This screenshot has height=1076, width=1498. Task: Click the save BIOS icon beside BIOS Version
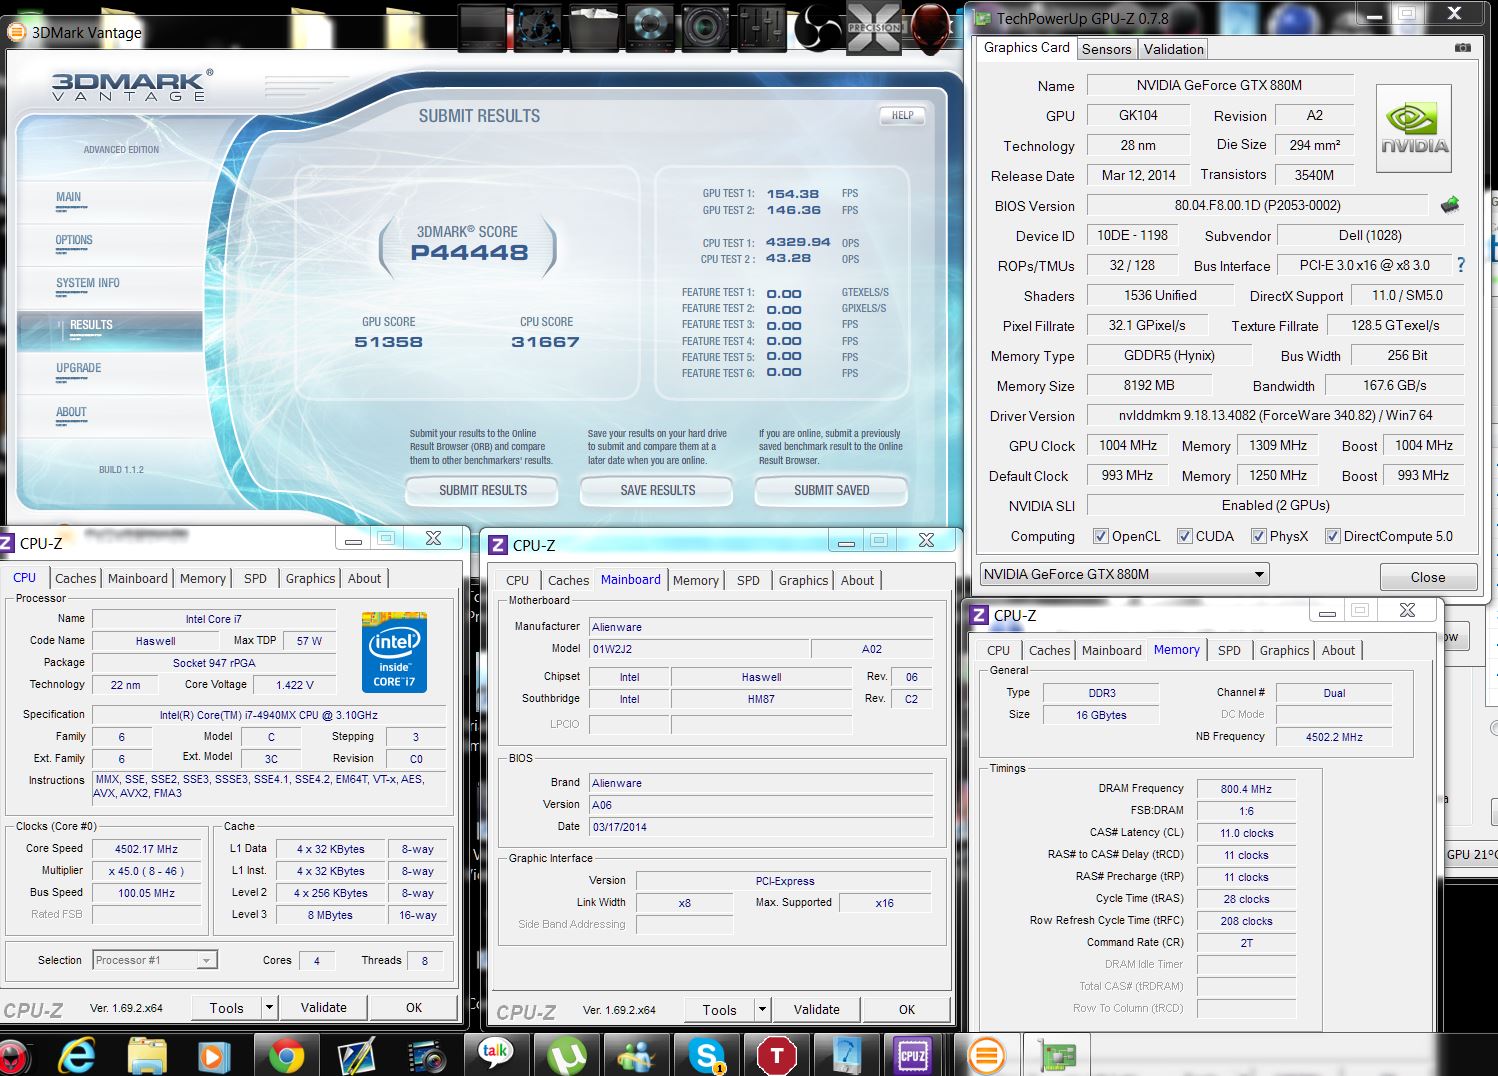point(1450,205)
